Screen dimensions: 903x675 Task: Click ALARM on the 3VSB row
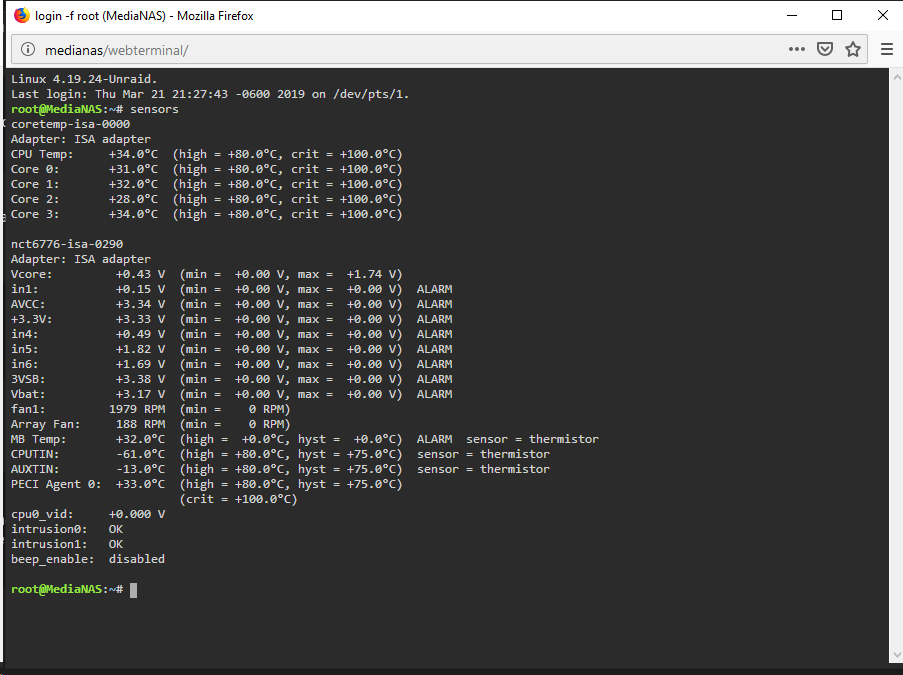pyautogui.click(x=434, y=379)
